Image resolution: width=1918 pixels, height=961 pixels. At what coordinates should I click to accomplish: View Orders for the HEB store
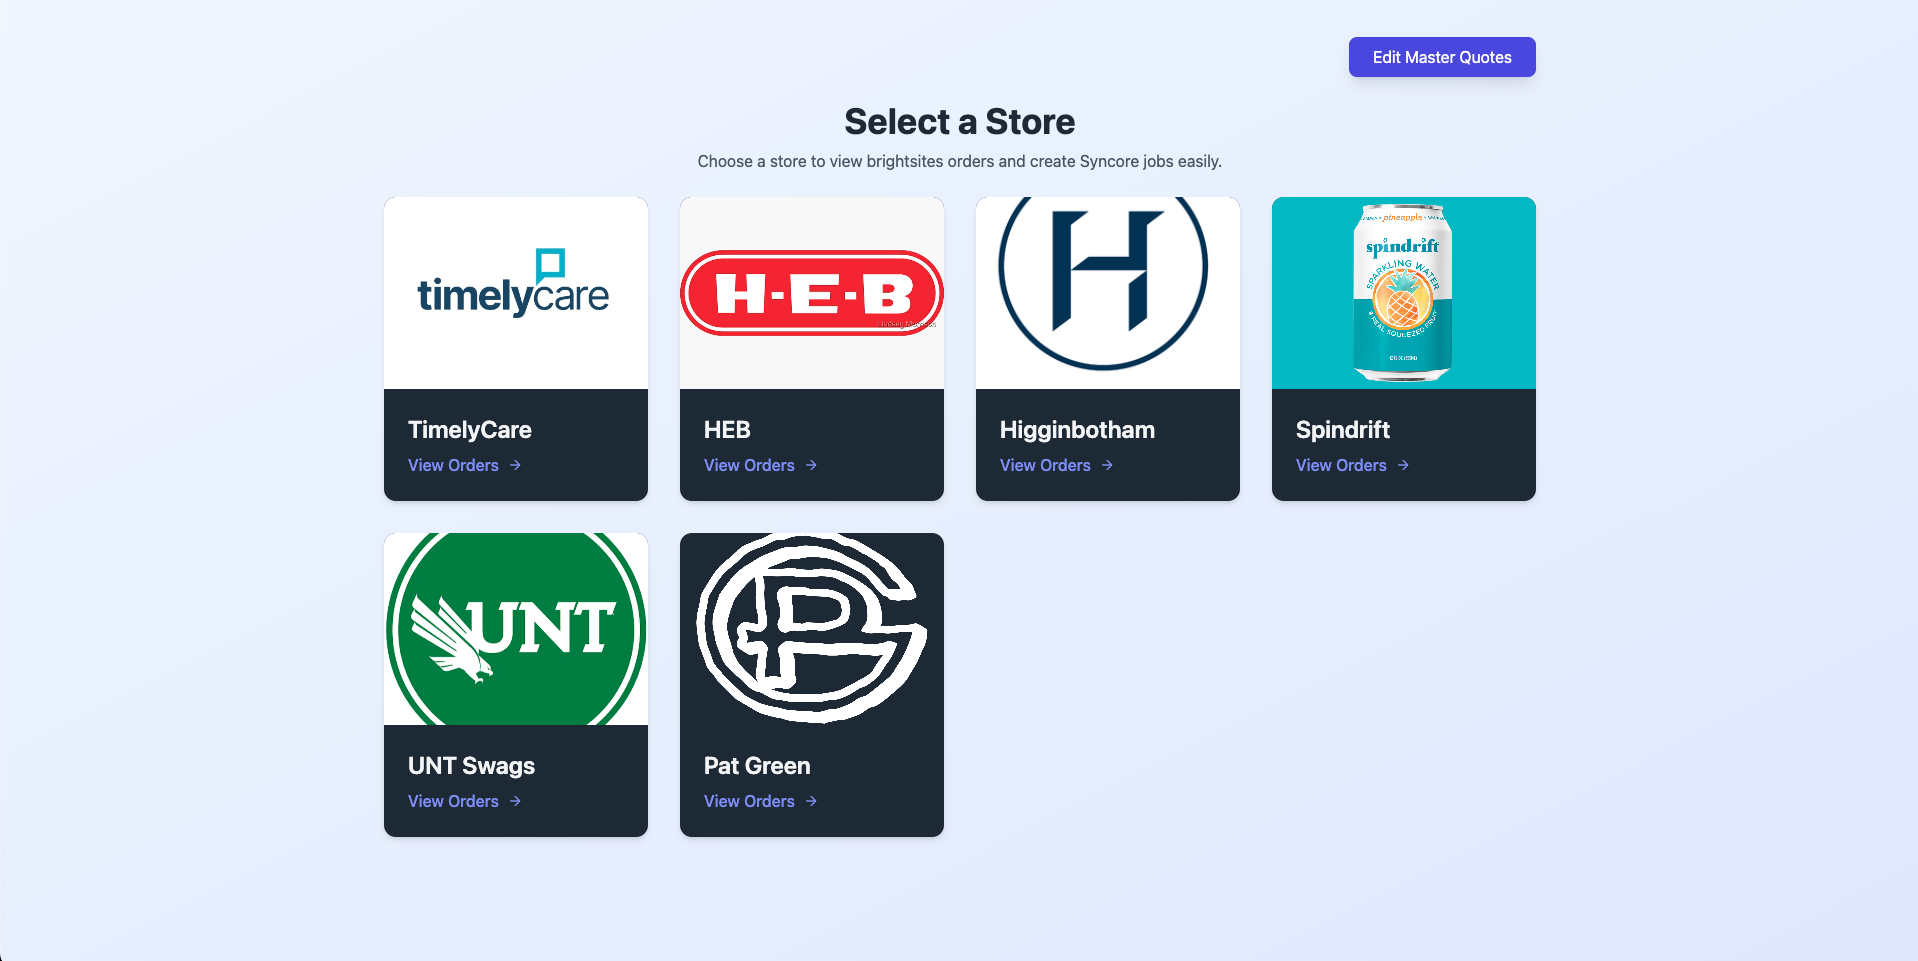click(x=749, y=465)
